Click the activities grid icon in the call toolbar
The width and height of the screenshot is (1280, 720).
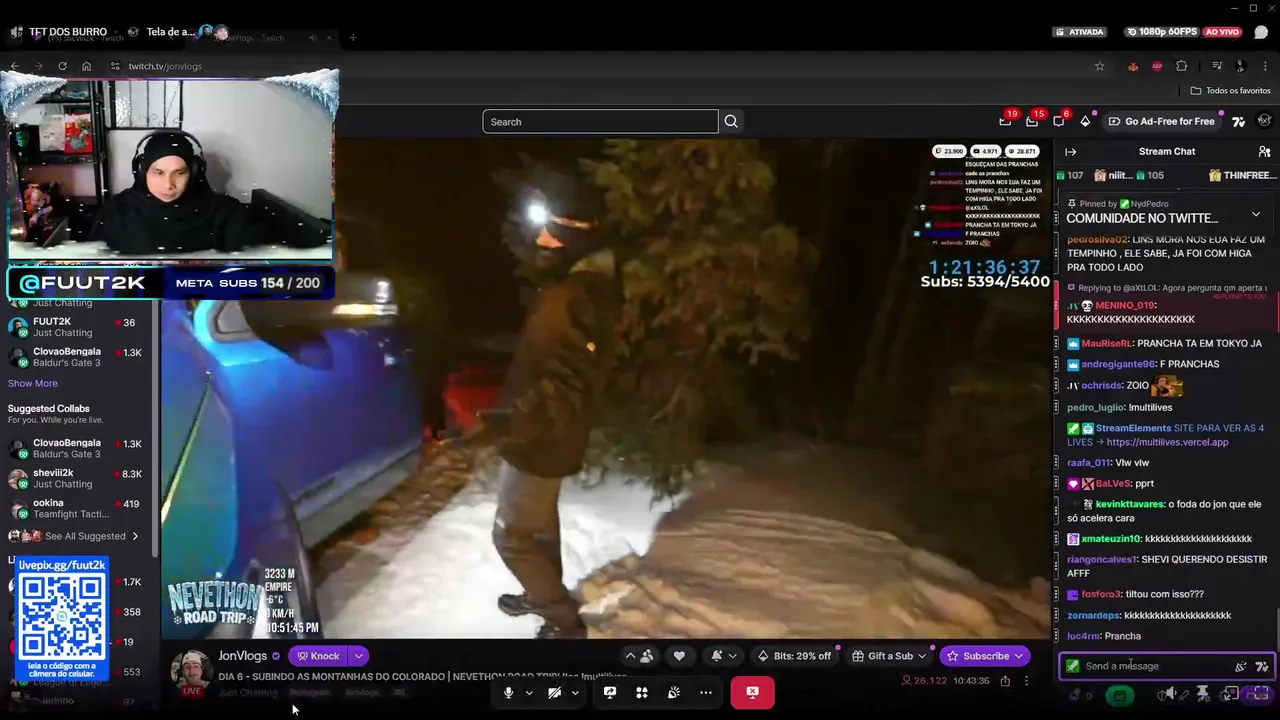click(642, 692)
